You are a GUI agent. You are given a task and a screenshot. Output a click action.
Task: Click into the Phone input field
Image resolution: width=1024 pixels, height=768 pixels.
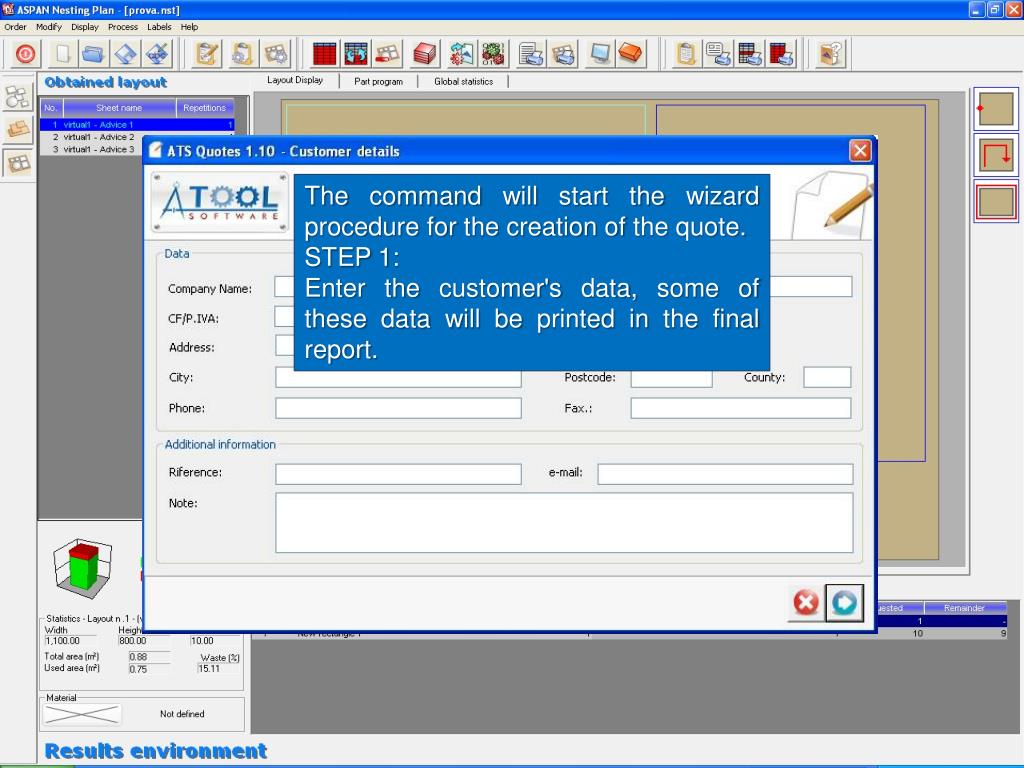coord(398,408)
